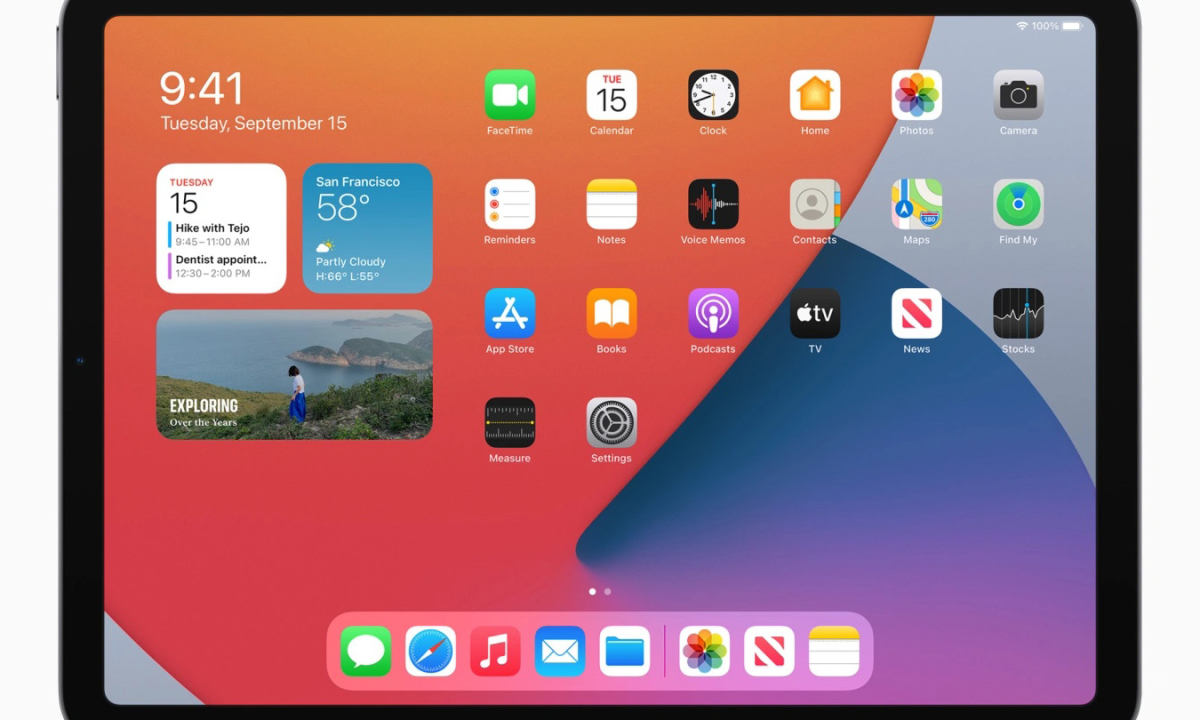Tap the Wi-Fi status icon
Screen dimensions: 1200x720
(x=1022, y=25)
